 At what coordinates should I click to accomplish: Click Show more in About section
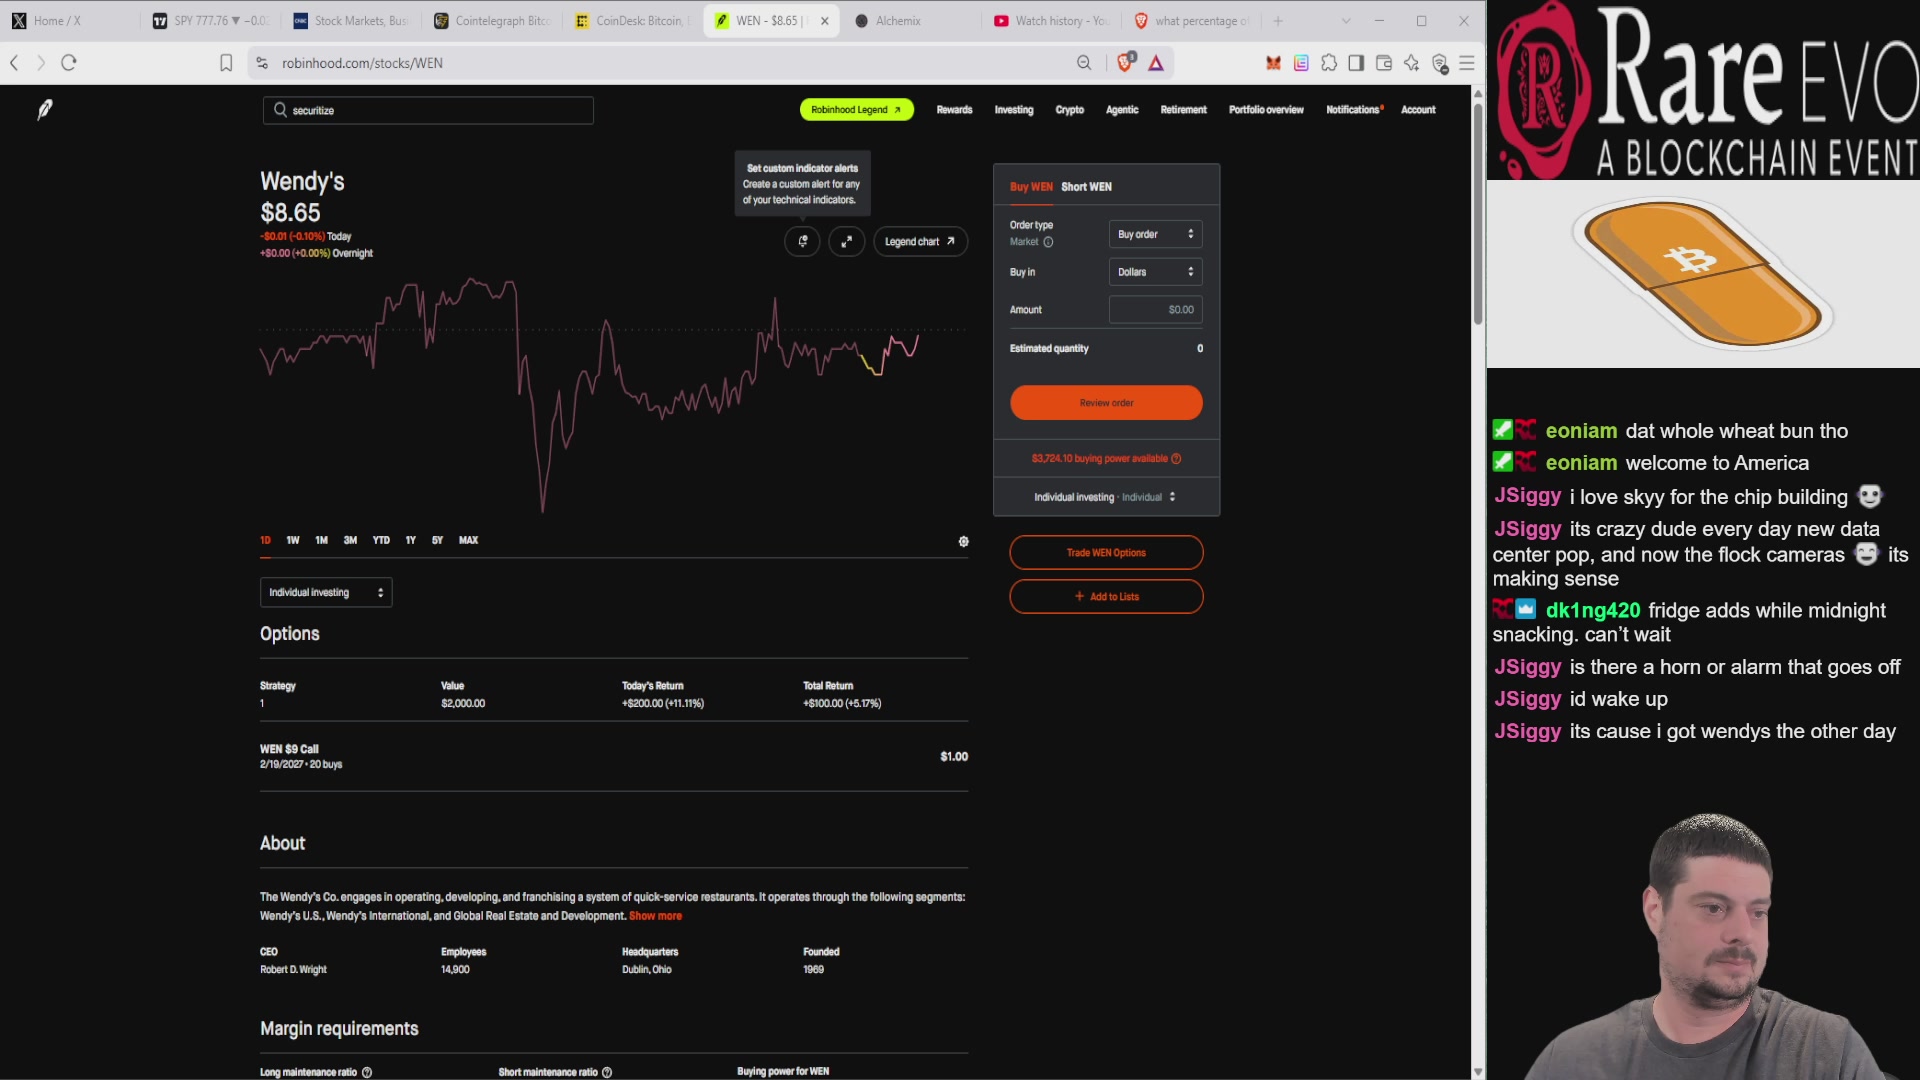tap(655, 916)
